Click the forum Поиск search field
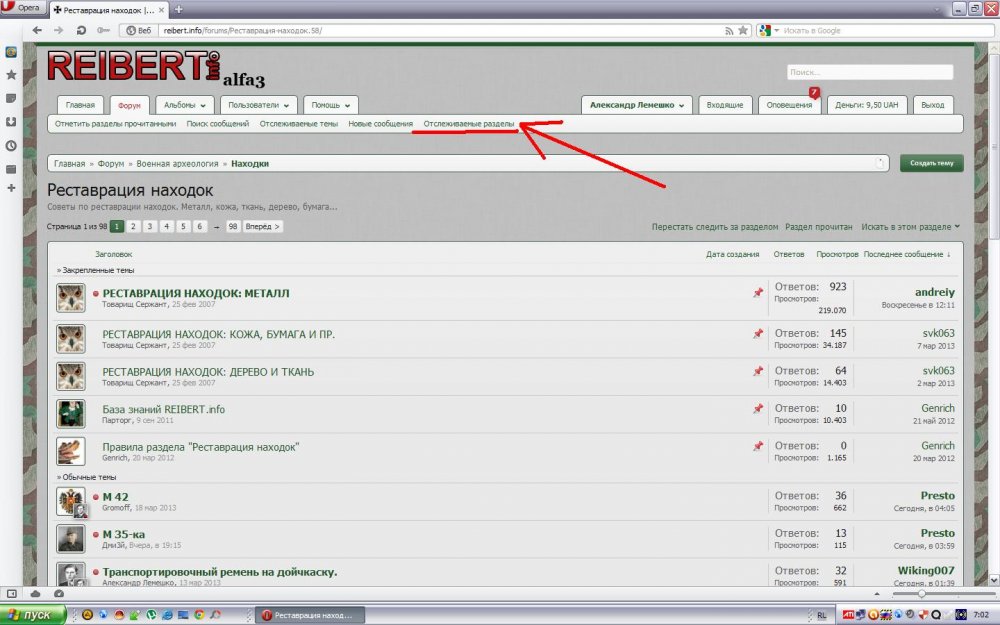This screenshot has height=625, width=1000. pos(868,72)
